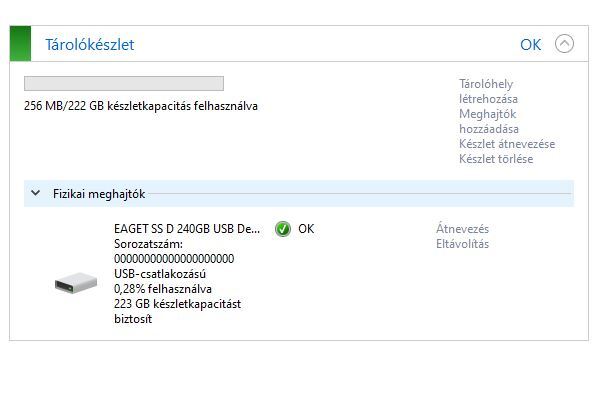Click the pool's OK status at top right
Viewport: 613px width, 406px height.
(x=530, y=44)
